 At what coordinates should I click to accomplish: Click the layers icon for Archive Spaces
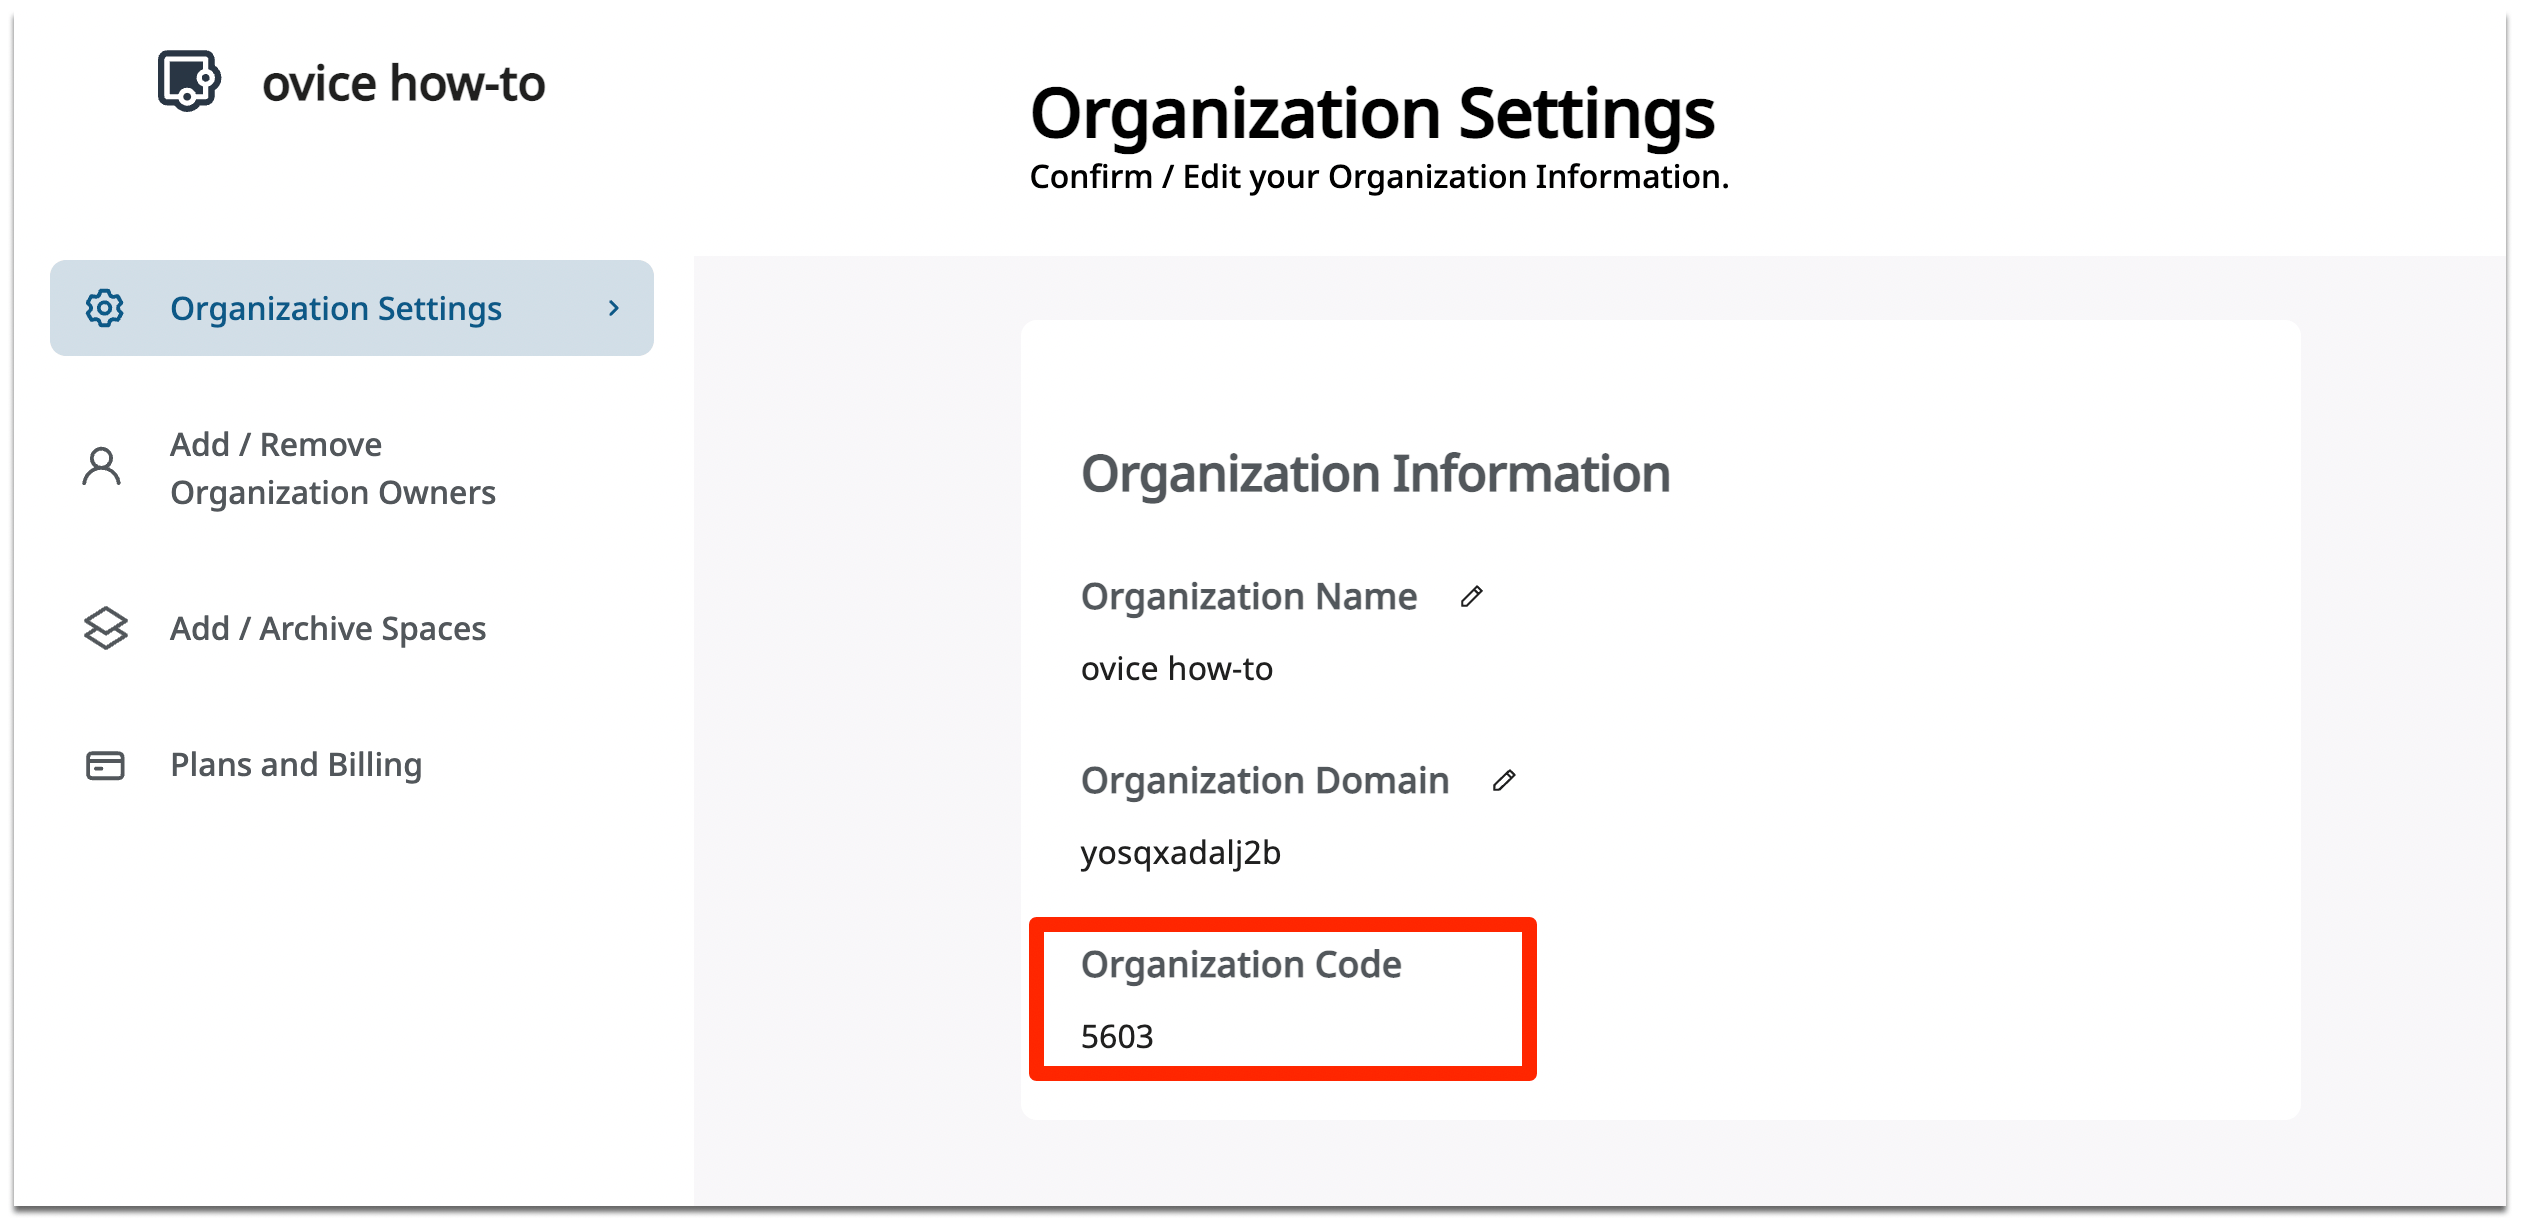click(105, 628)
